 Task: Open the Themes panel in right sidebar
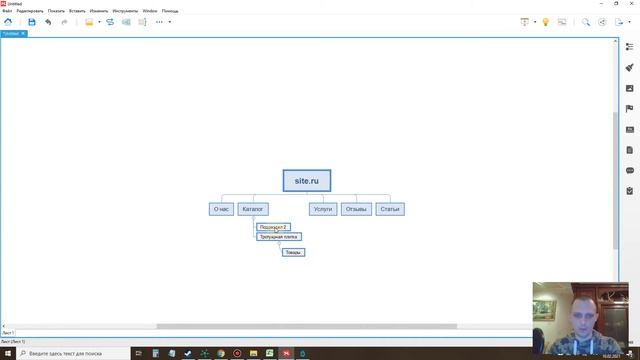point(630,129)
